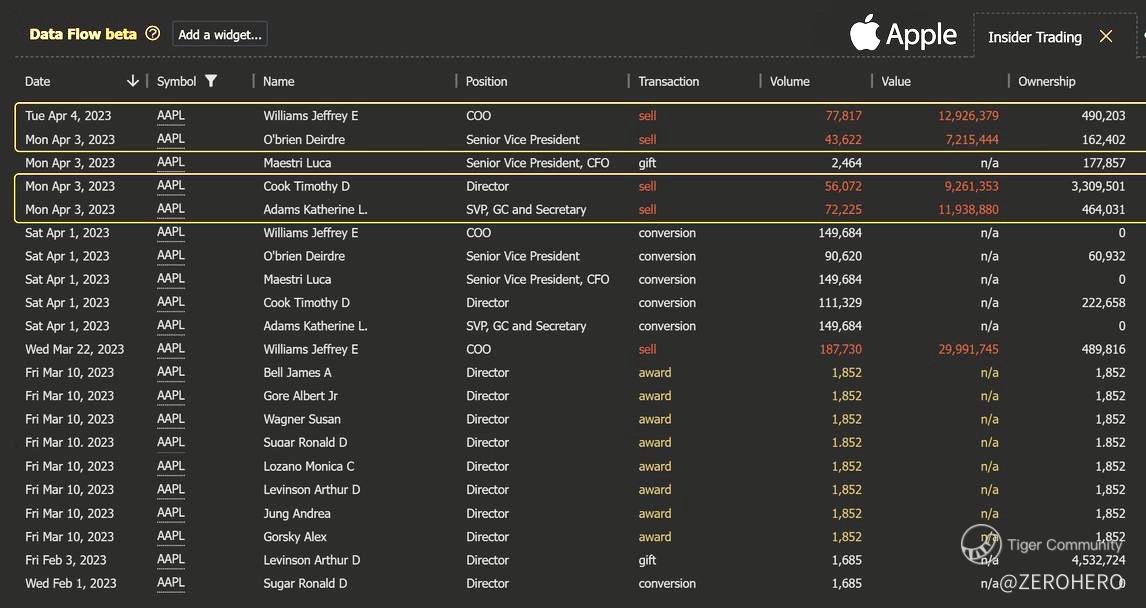The image size is (1146, 608).
Task: Click the Data Flow beta title
Action: [x=82, y=34]
